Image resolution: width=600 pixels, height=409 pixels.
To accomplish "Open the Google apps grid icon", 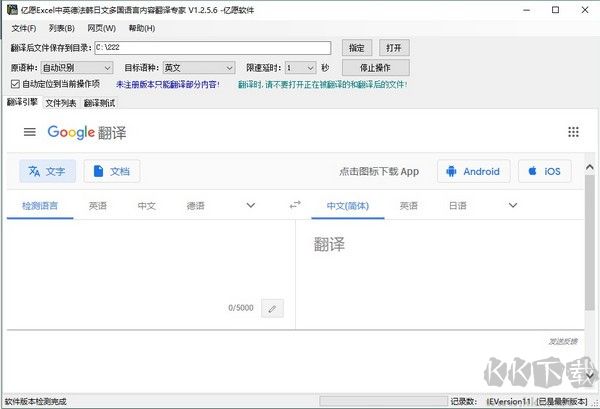I will point(573,132).
